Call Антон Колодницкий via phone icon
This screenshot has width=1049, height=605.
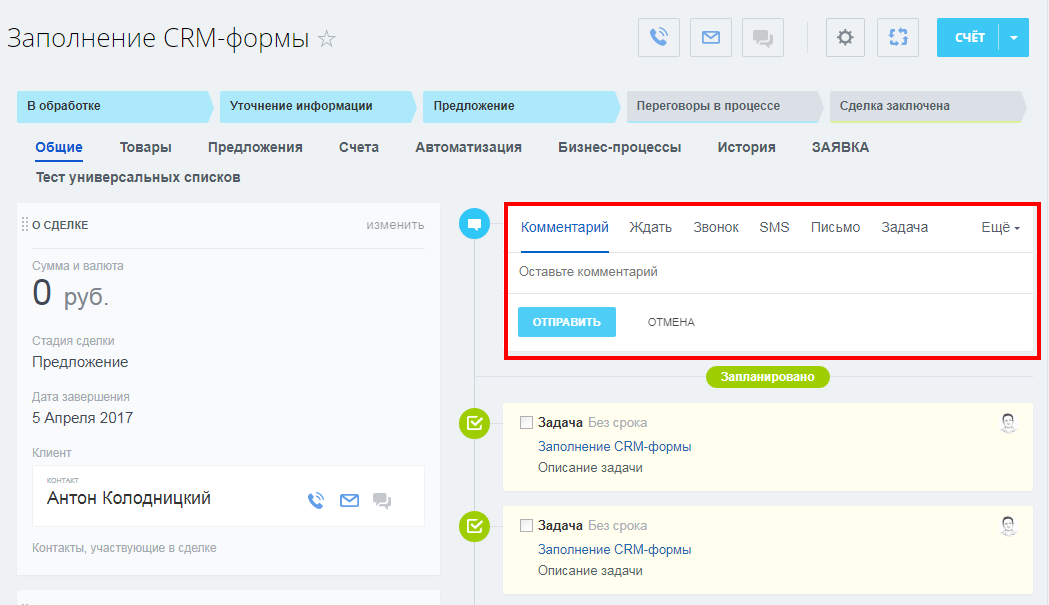tap(316, 501)
